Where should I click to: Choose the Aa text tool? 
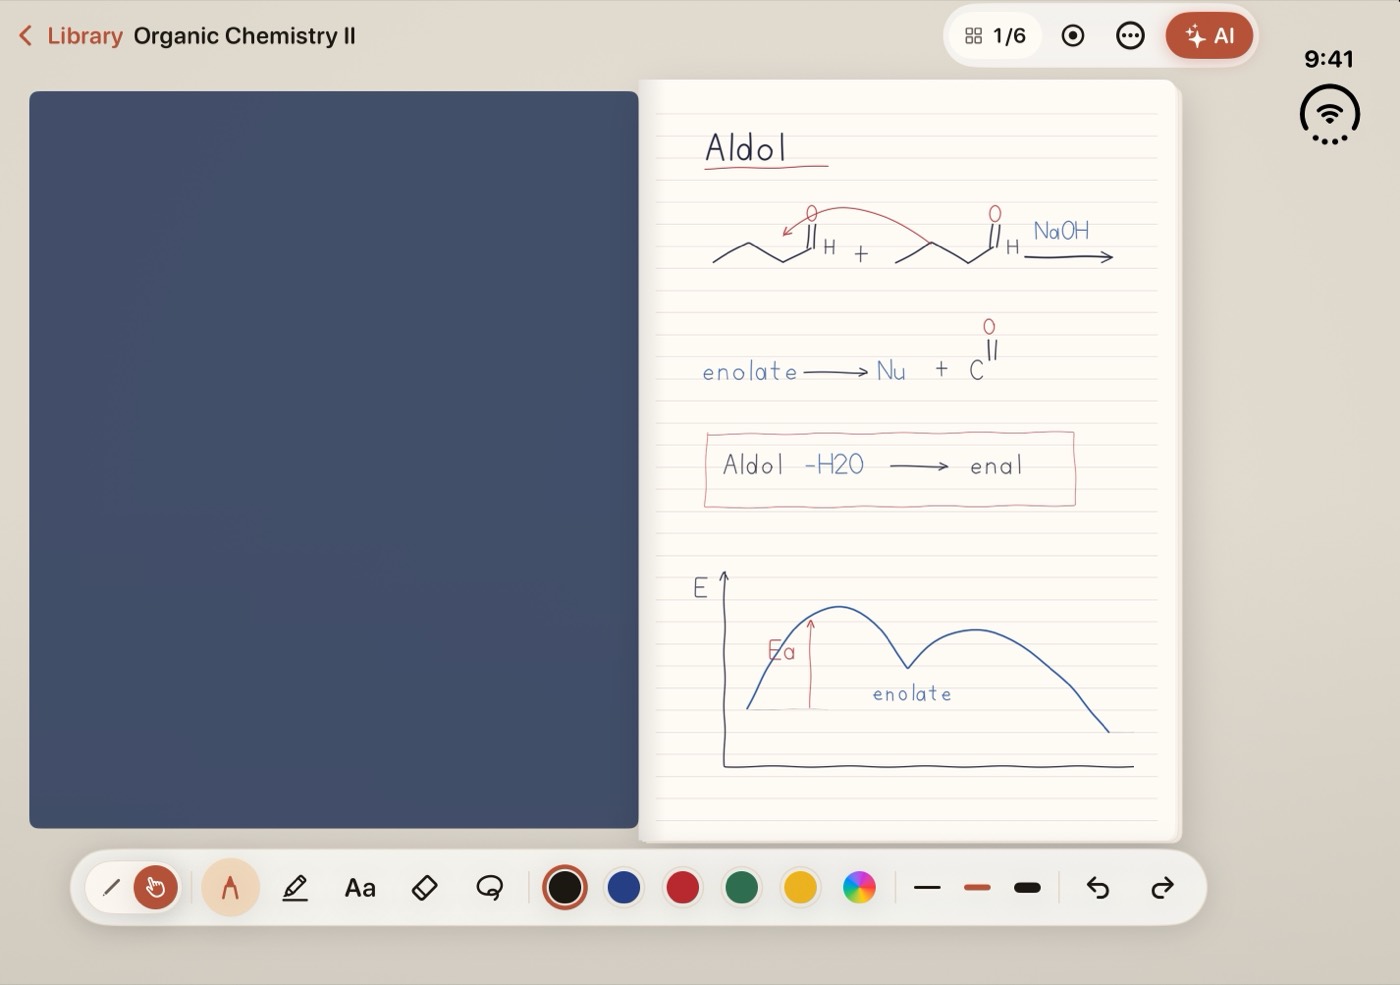(x=360, y=888)
